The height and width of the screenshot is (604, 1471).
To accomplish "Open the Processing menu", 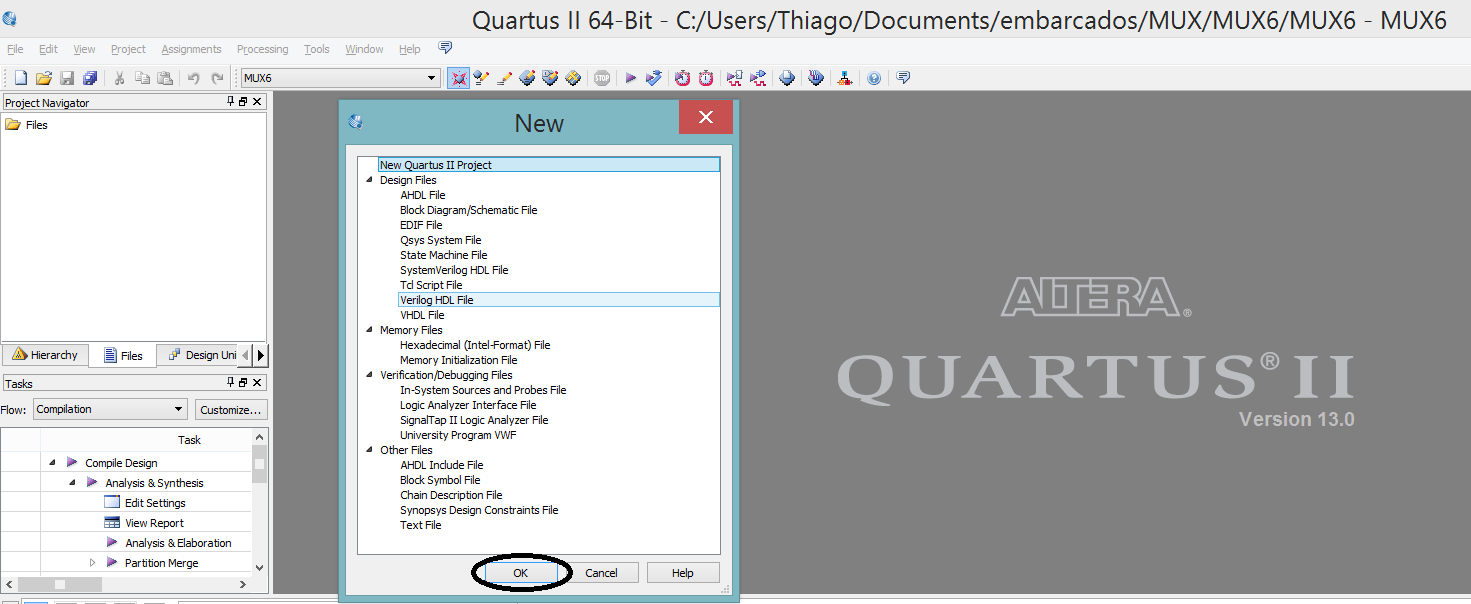I will point(262,49).
